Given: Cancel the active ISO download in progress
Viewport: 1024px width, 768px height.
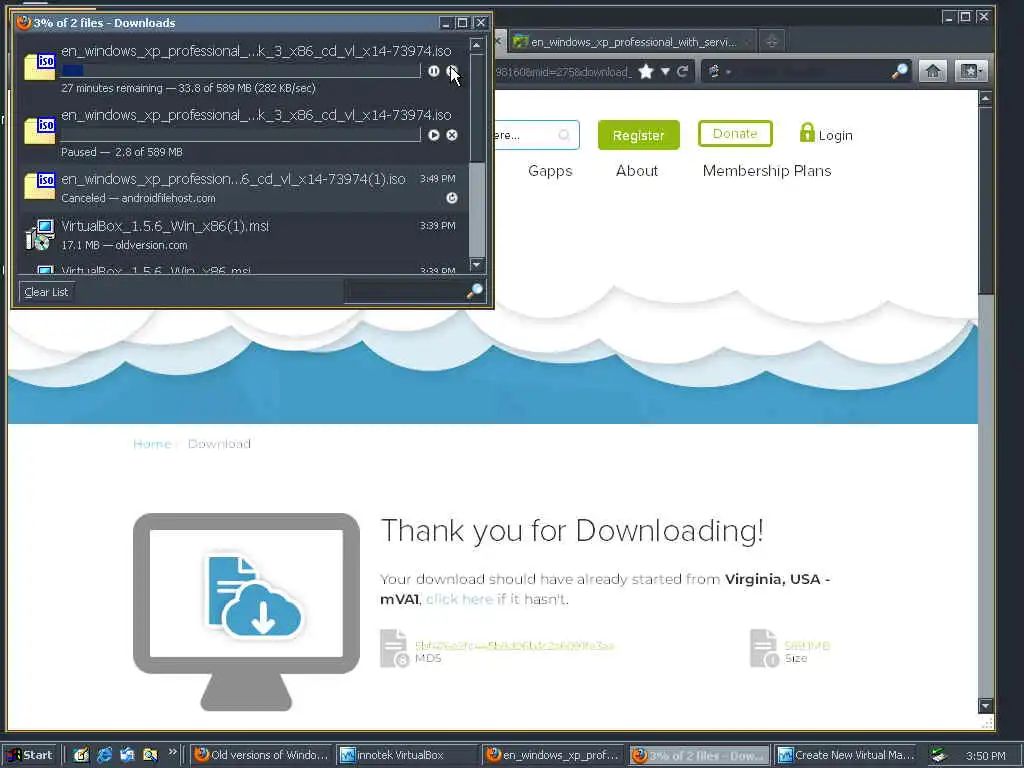Looking at the screenshot, I should [452, 71].
